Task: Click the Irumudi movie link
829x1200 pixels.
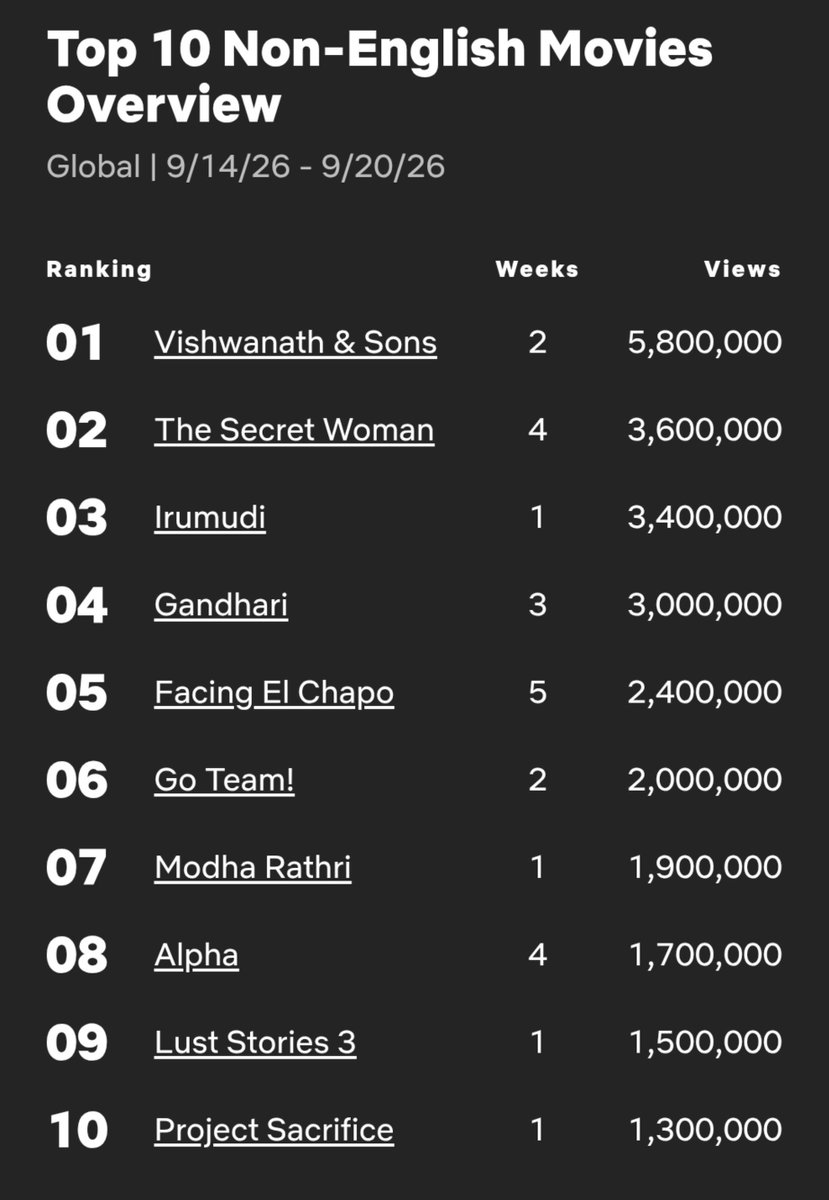Action: (x=210, y=517)
